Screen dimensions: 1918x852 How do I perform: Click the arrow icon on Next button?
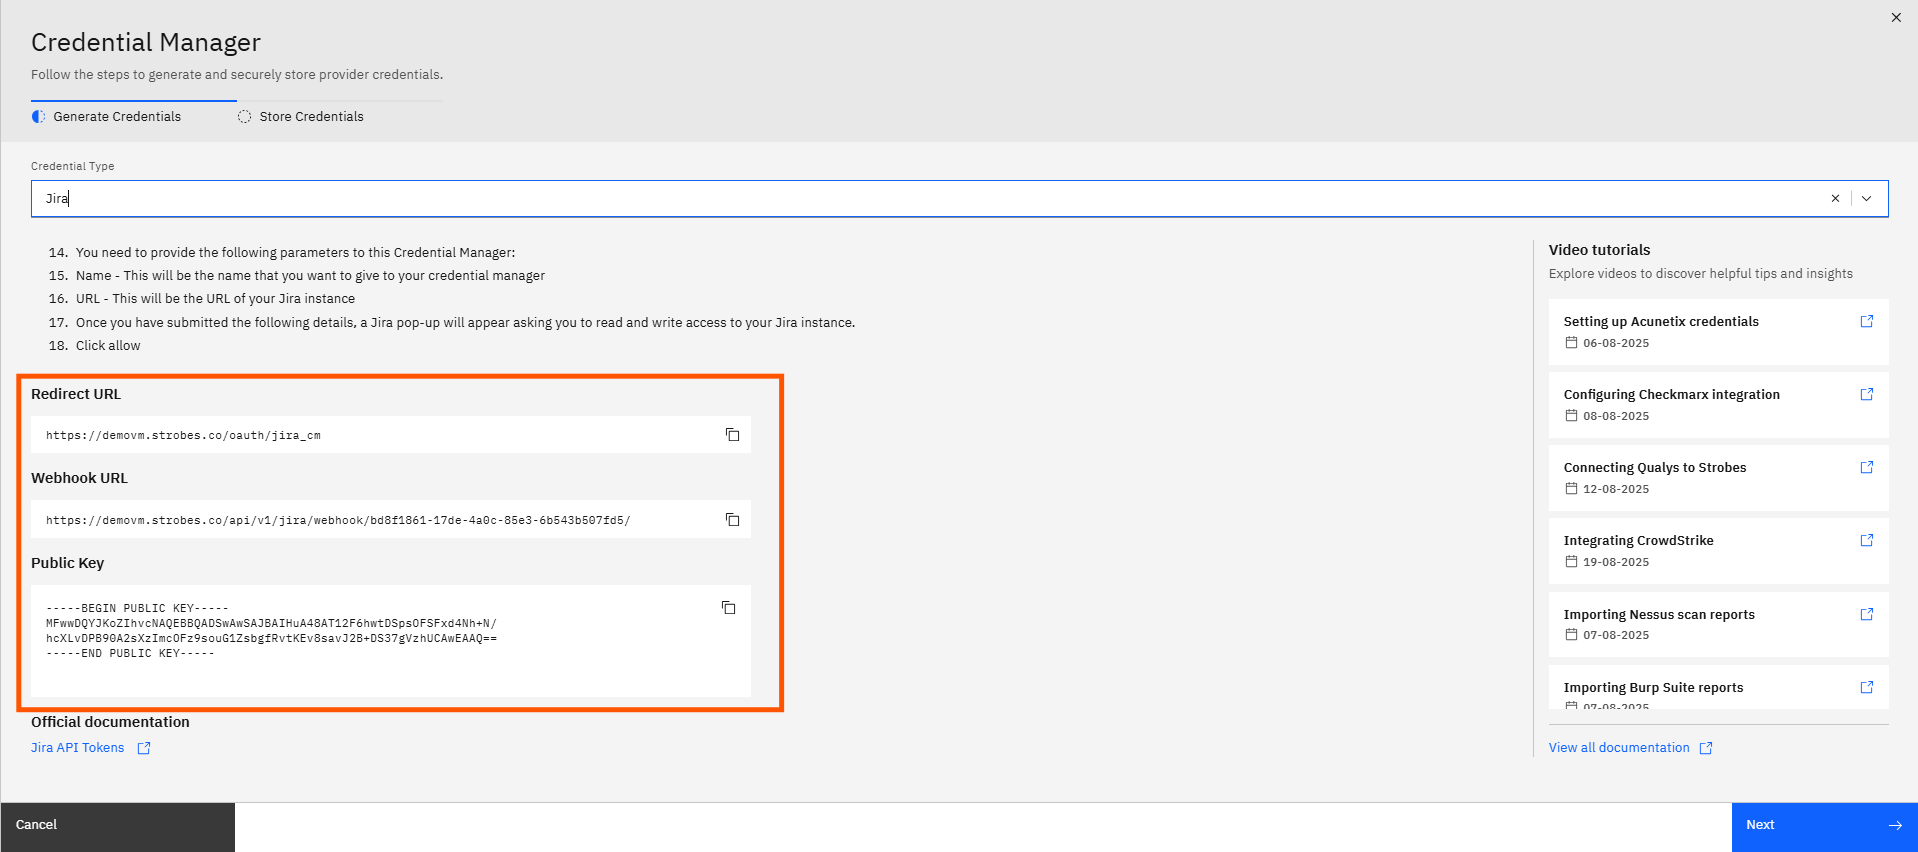(1895, 825)
